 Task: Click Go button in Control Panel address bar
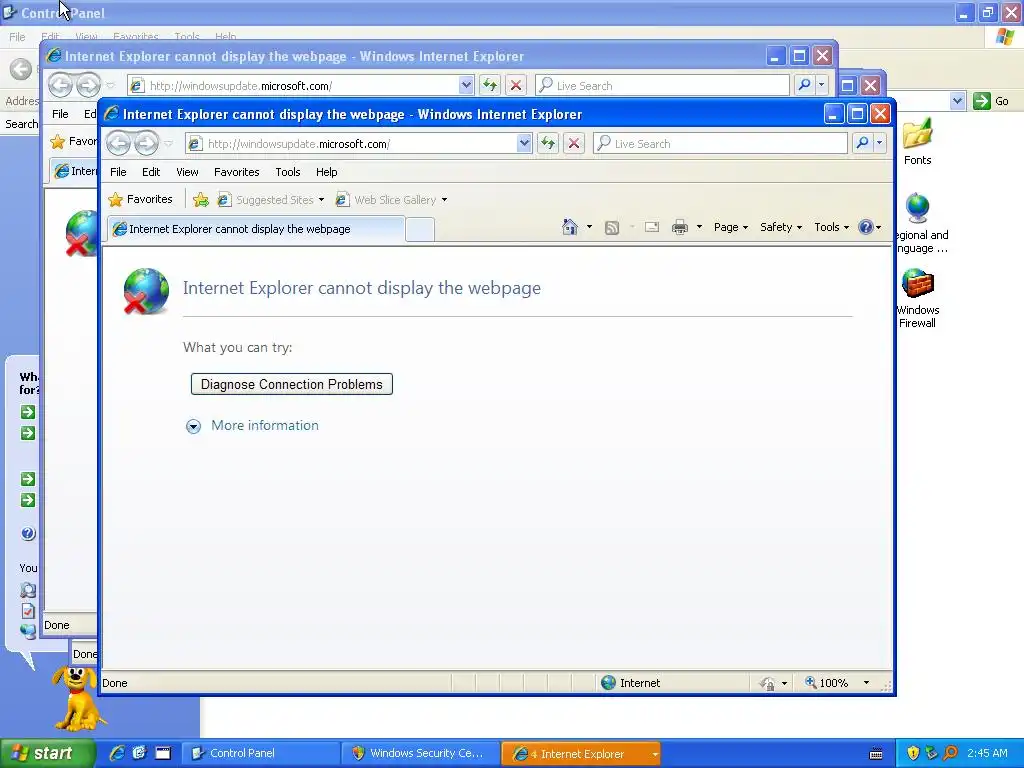991,101
